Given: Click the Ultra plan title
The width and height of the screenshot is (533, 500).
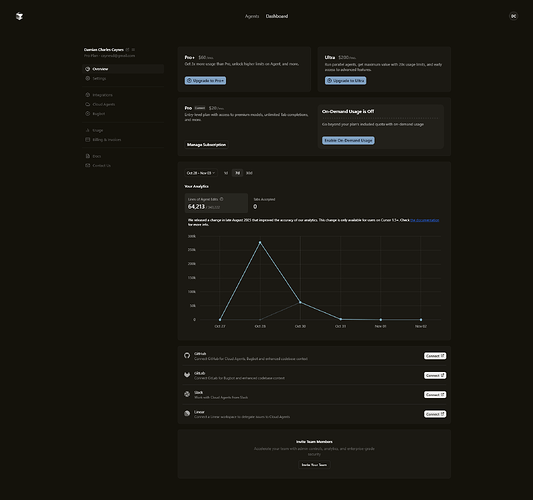Looking at the screenshot, I should pos(330,57).
